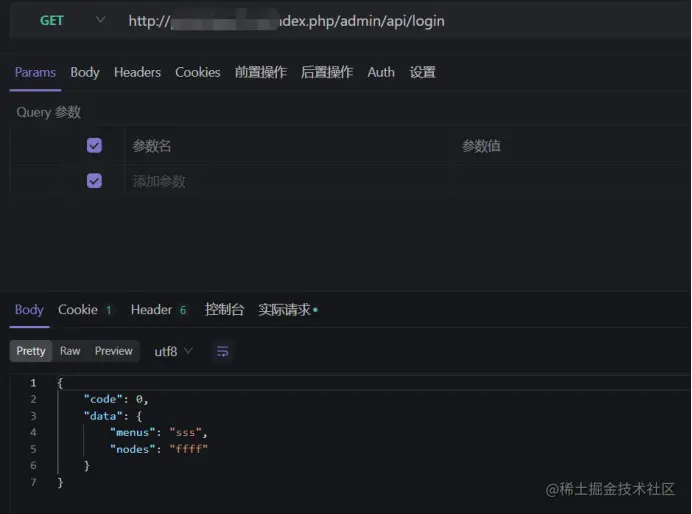Click the 参数名 column header
Image resolution: width=692 pixels, height=514 pixels.
point(152,146)
